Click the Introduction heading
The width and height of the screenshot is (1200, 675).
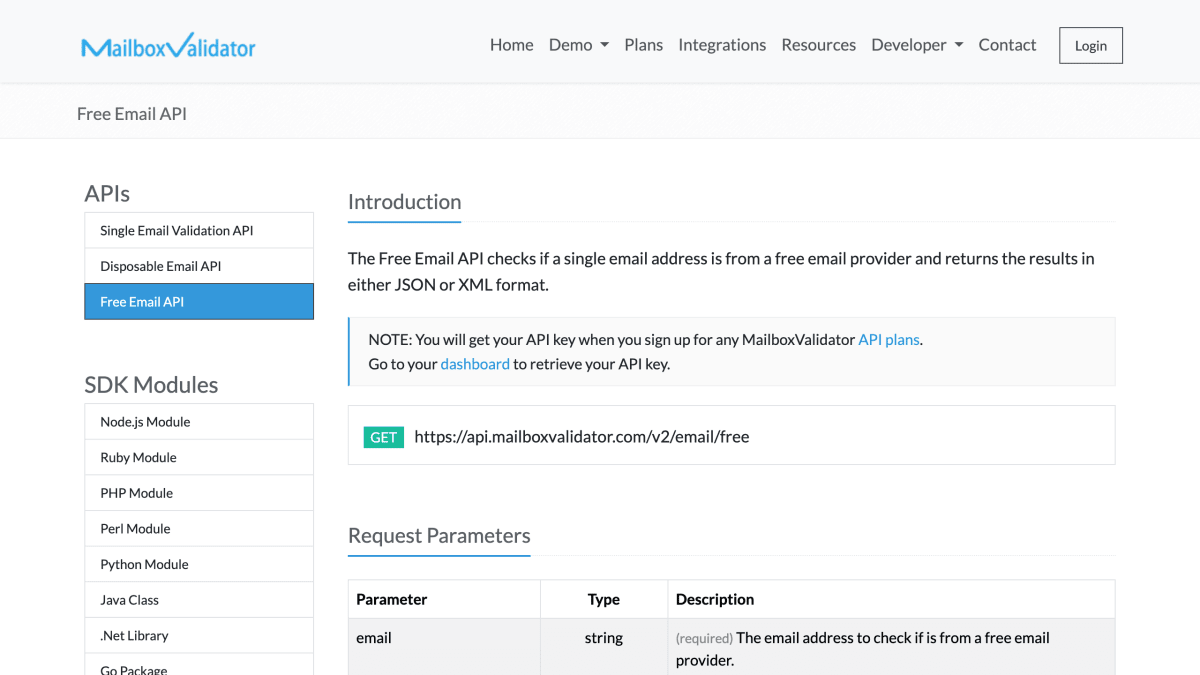coord(405,202)
